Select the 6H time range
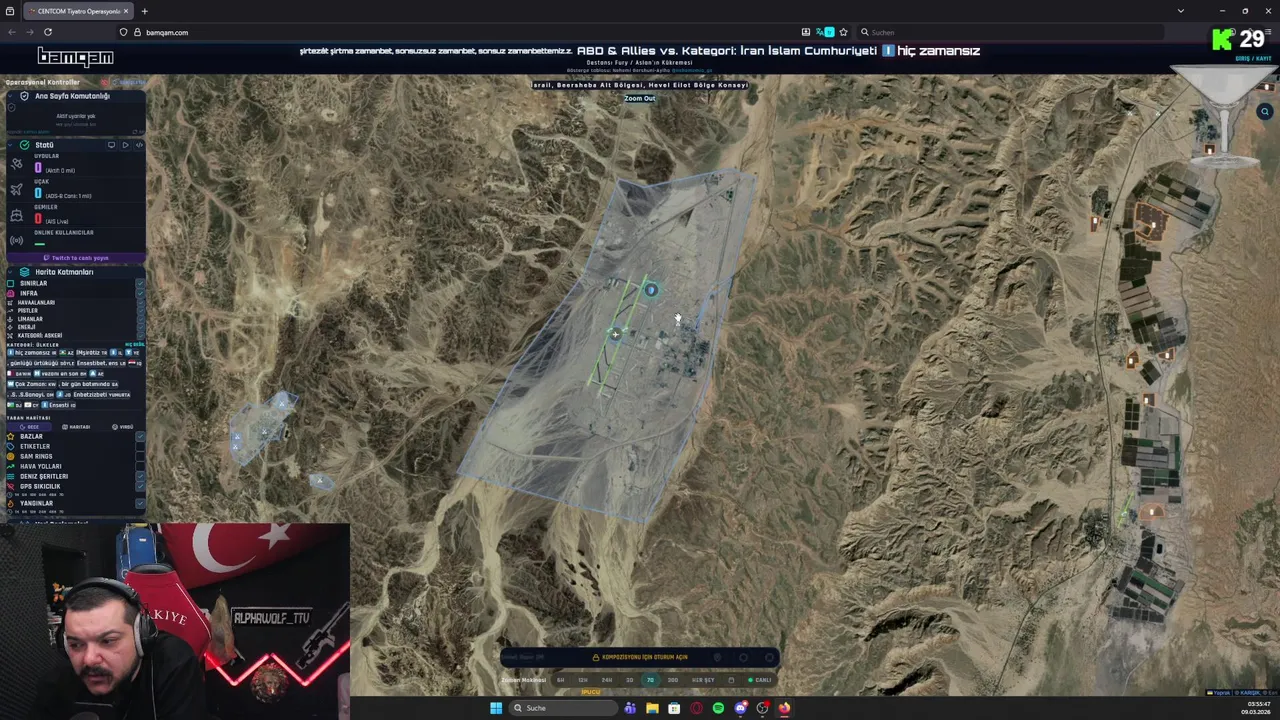Image resolution: width=1280 pixels, height=720 pixels. click(560, 680)
